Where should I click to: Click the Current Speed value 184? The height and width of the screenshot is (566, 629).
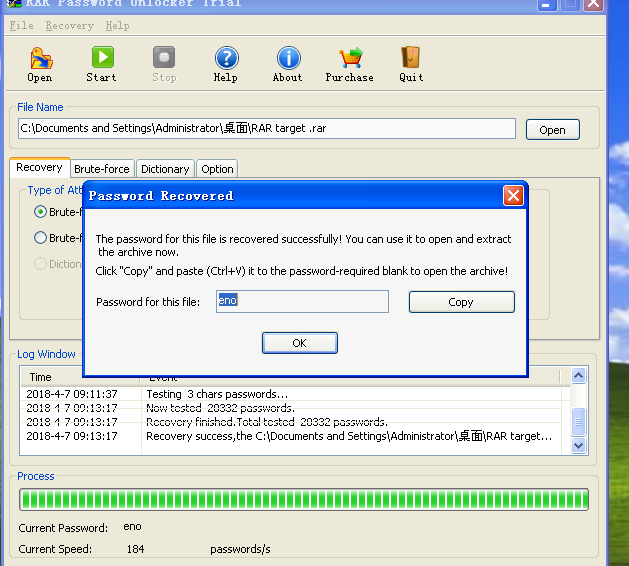[x=136, y=549]
